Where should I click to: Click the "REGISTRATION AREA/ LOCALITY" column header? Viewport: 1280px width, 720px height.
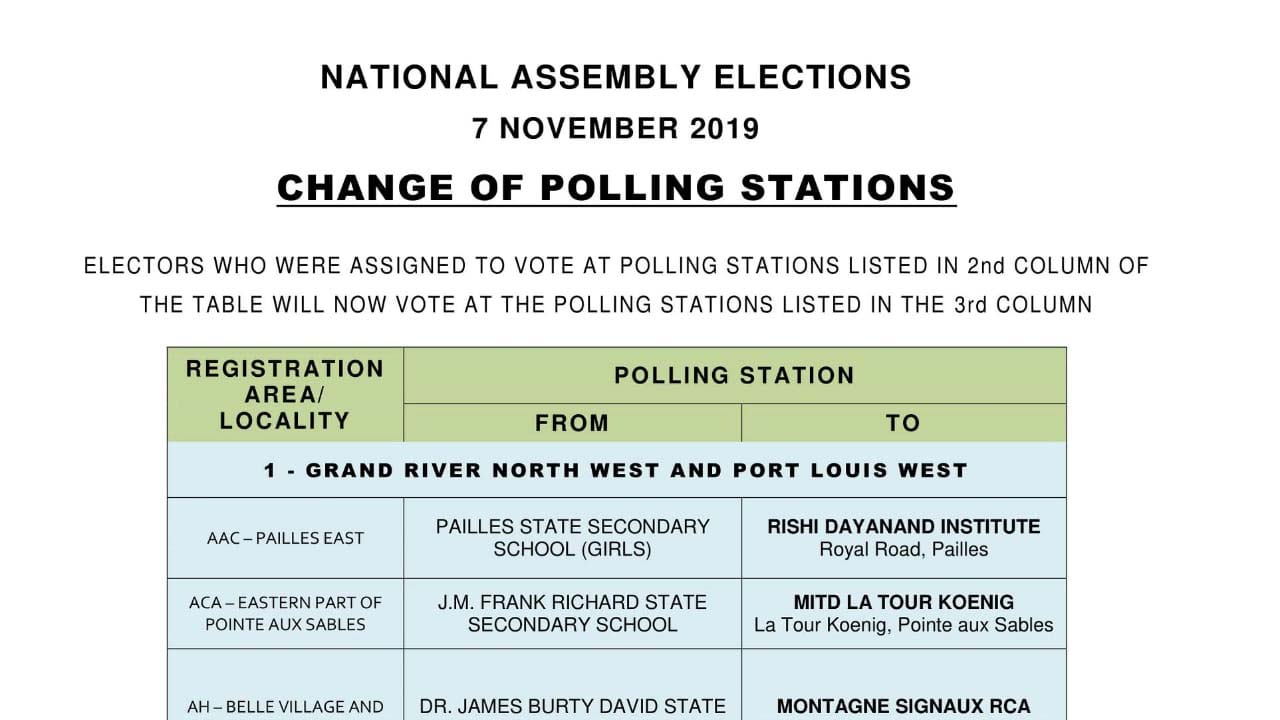[x=285, y=395]
